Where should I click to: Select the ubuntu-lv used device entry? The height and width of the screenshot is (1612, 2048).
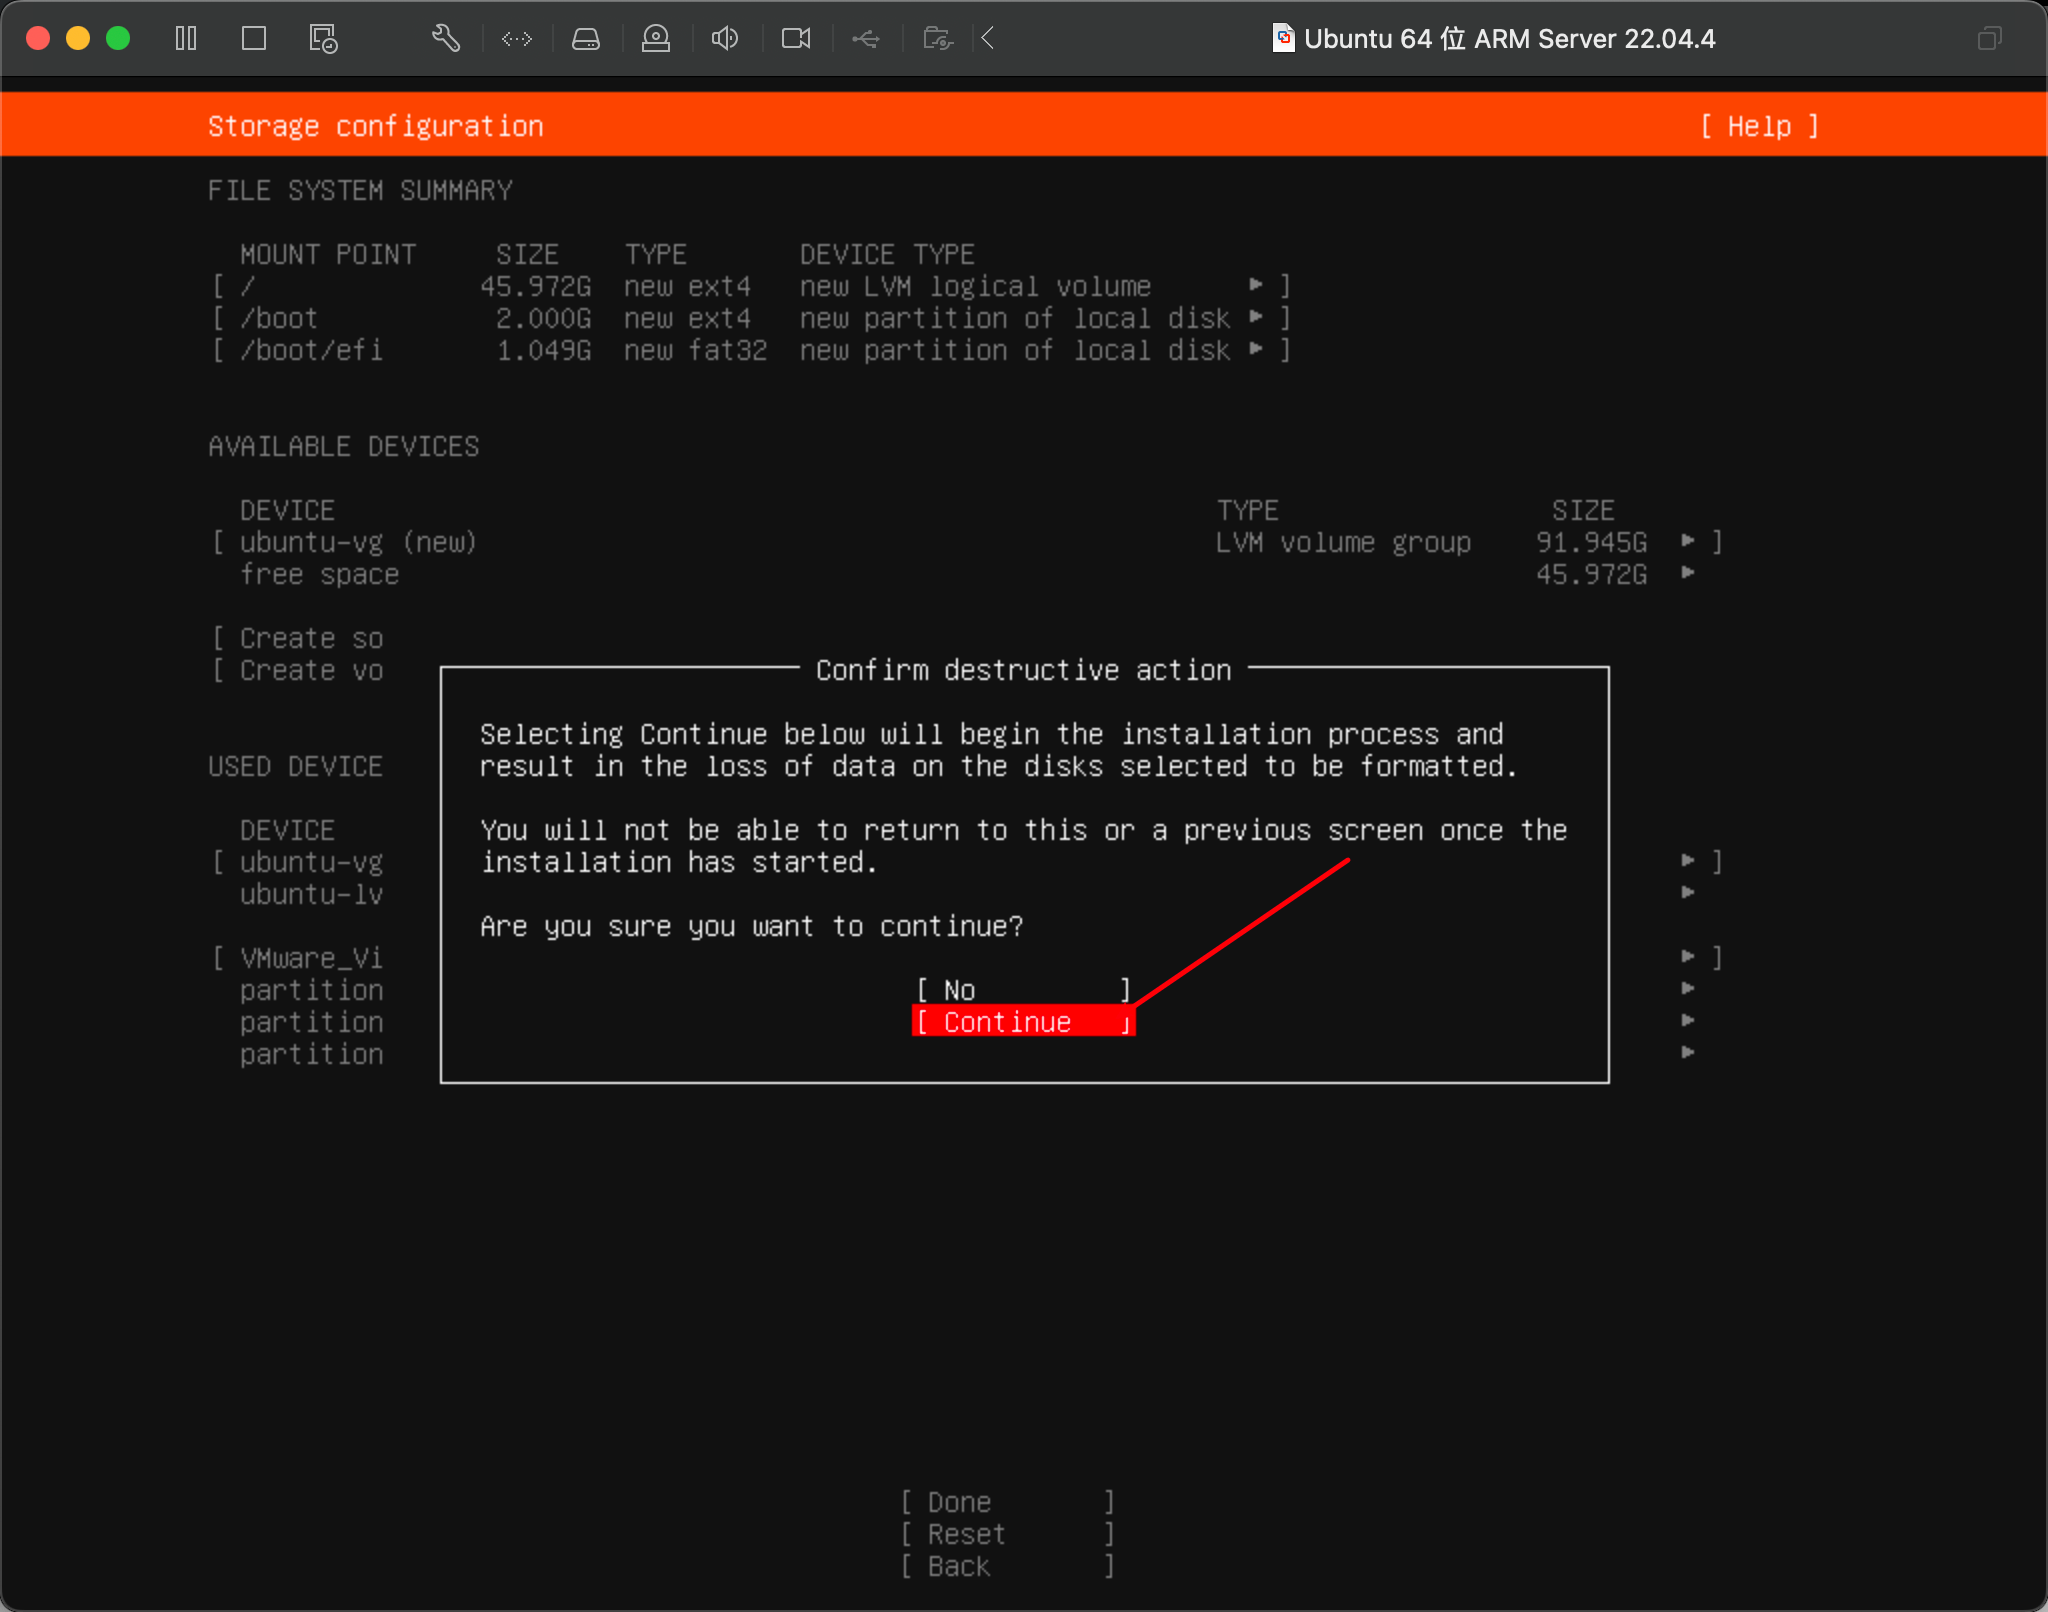[x=311, y=894]
